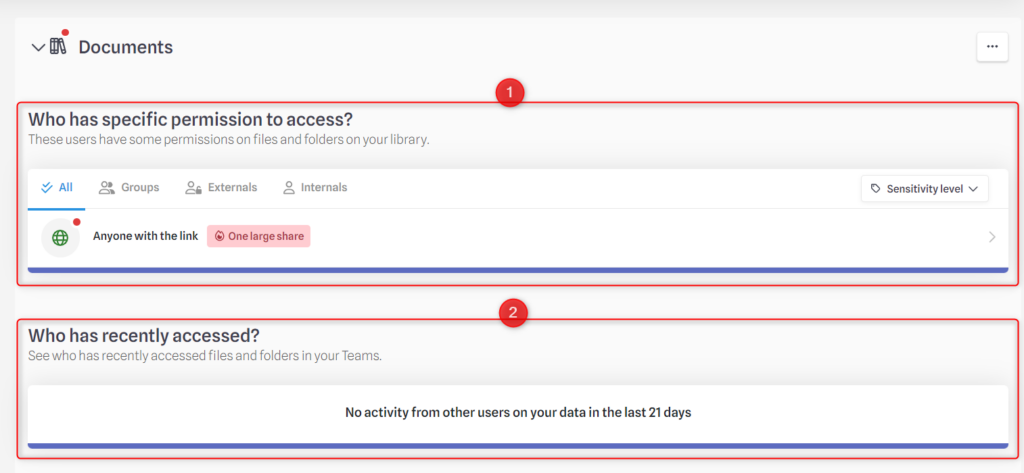Click the Externals locked user icon
Image resolution: width=1024 pixels, height=473 pixels.
tap(193, 188)
